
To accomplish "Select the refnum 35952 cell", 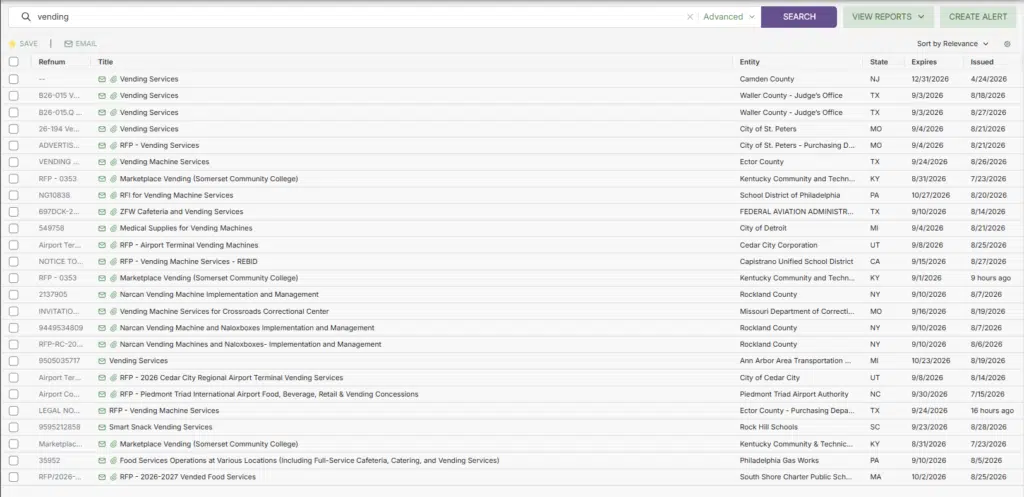I will coord(49,460).
